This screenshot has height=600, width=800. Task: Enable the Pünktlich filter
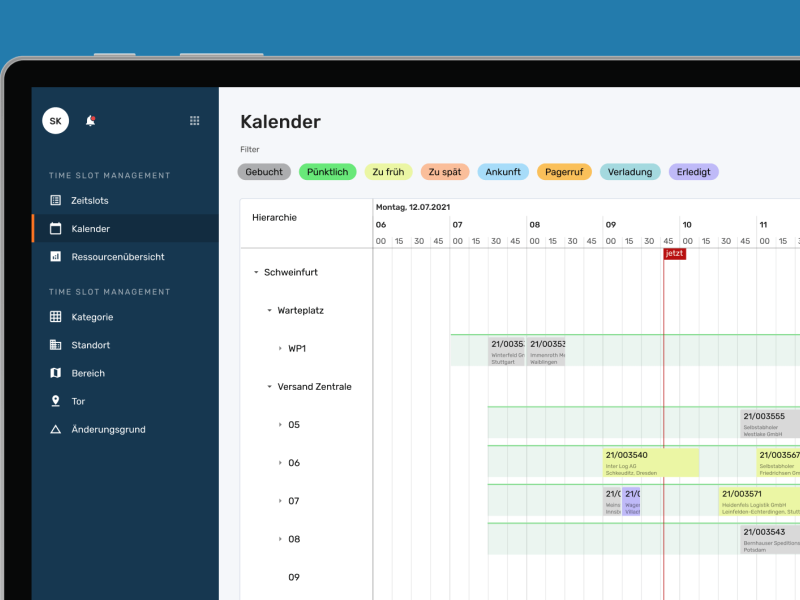coord(327,171)
